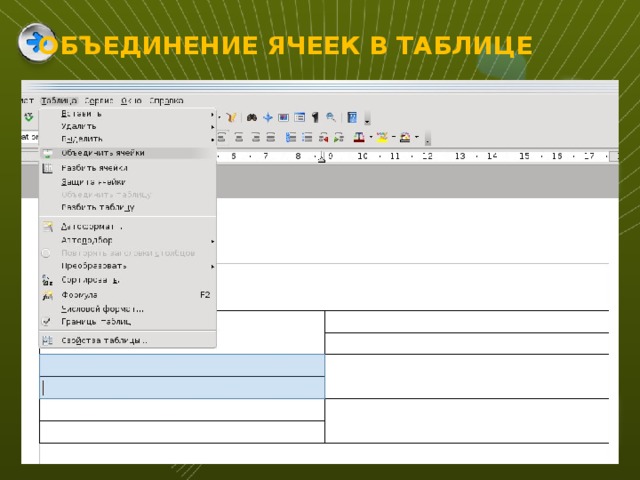Viewport: 640px width, 480px height.
Task: Open the Navigator star icon
Action: (x=268, y=118)
